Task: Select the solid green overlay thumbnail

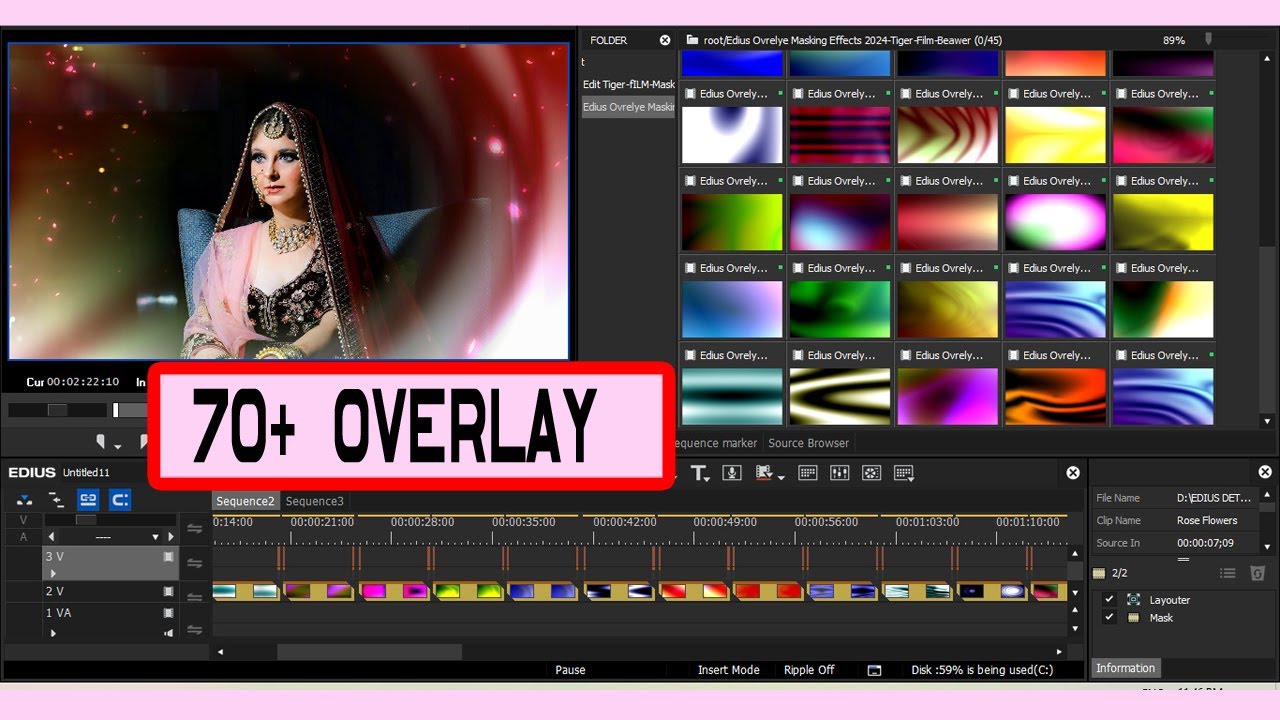Action: tap(840, 308)
